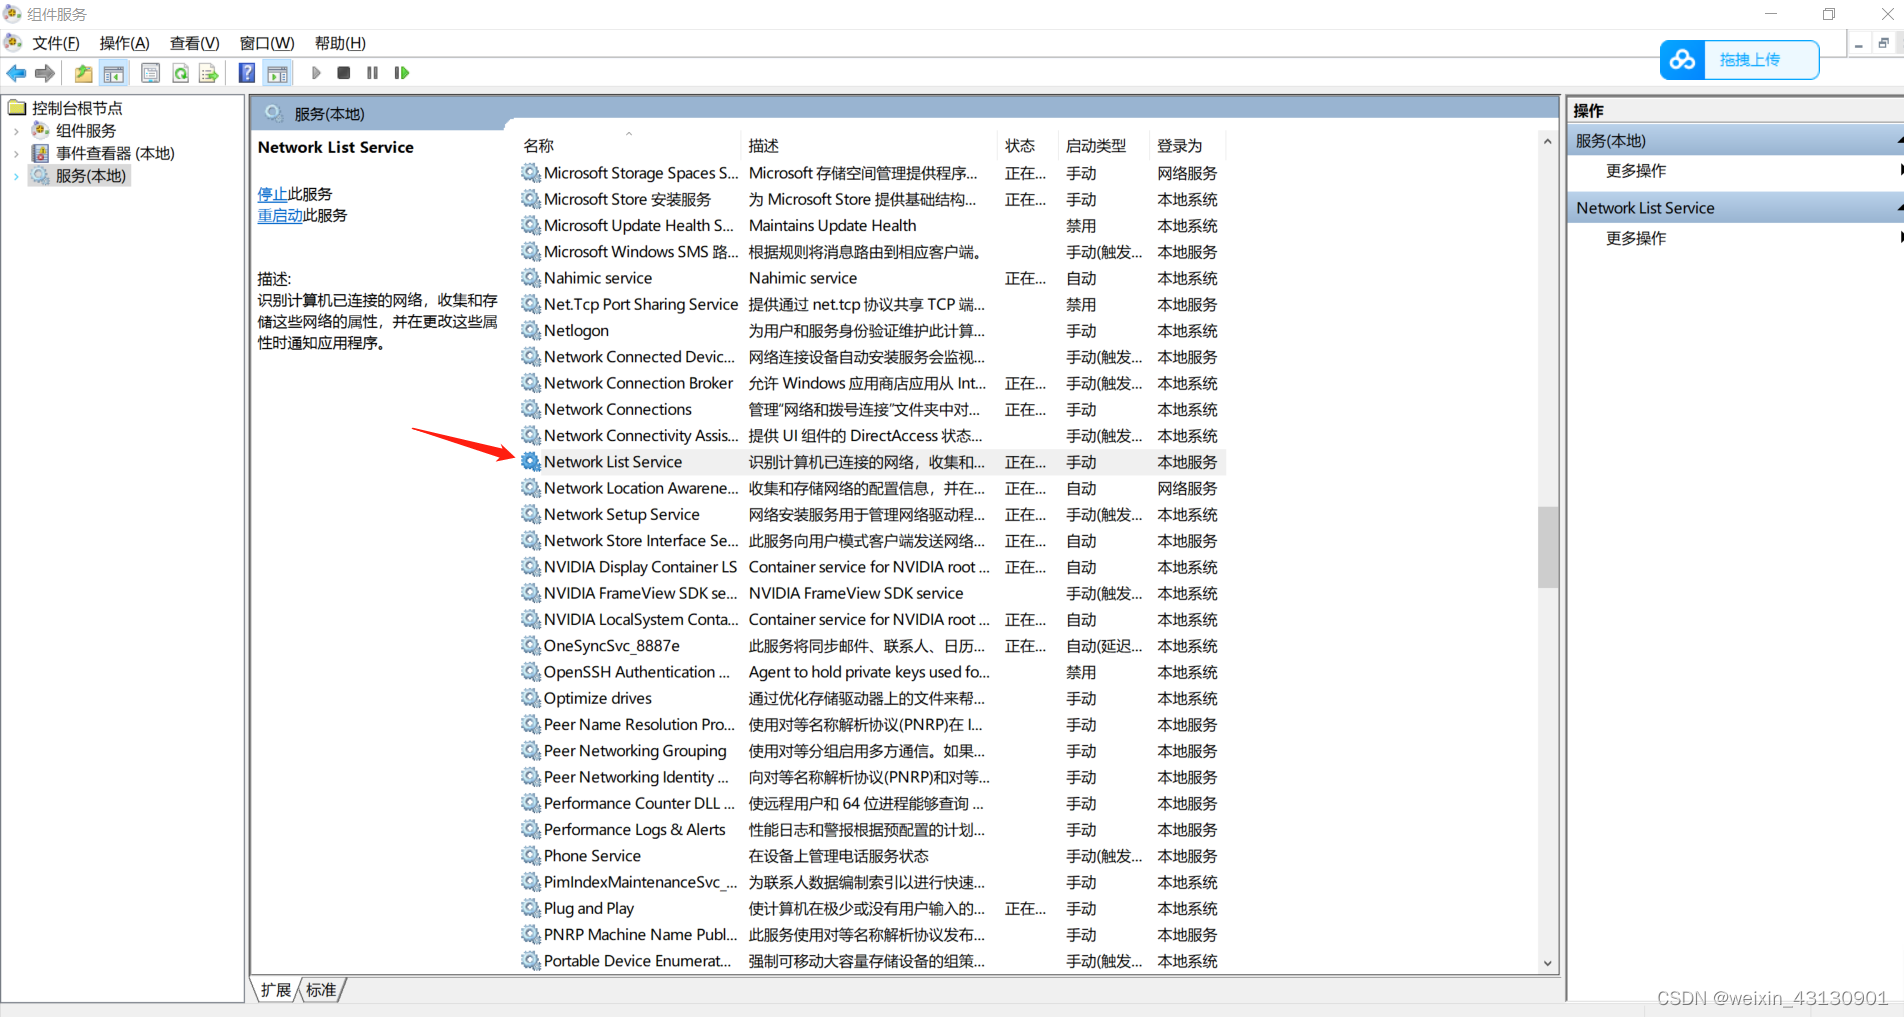
Task: Click the Restart Service icon
Action: [402, 73]
